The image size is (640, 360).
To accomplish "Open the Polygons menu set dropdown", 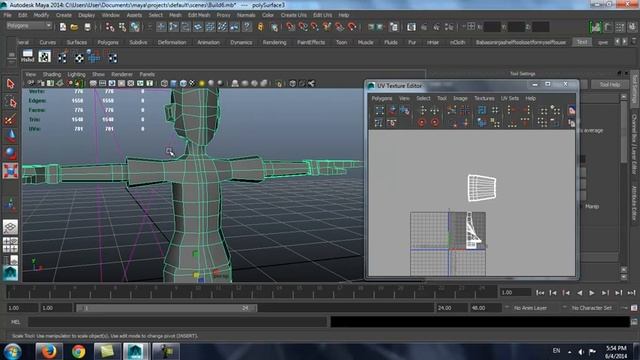I will click(29, 26).
